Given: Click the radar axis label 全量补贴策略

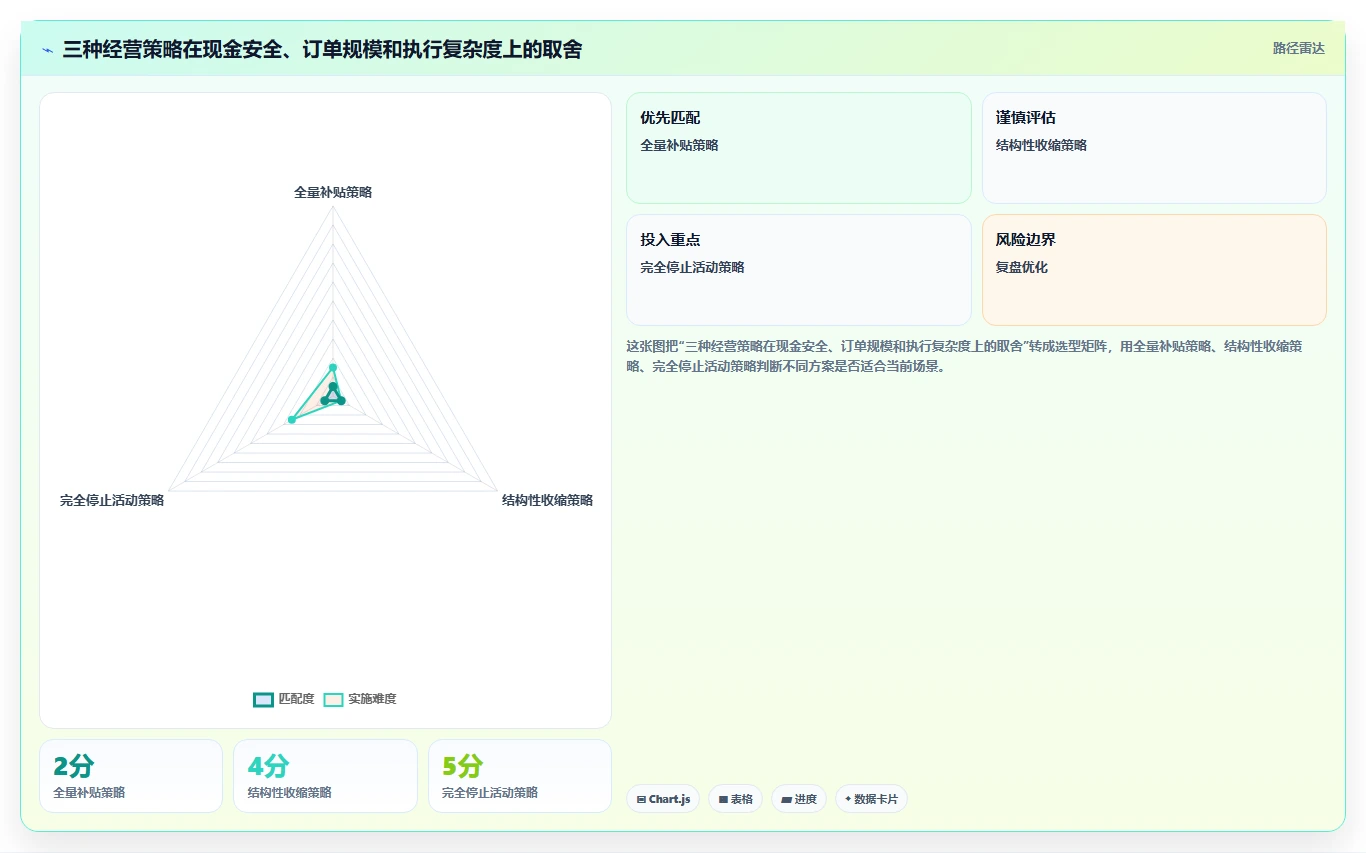Looking at the screenshot, I should point(333,192).
